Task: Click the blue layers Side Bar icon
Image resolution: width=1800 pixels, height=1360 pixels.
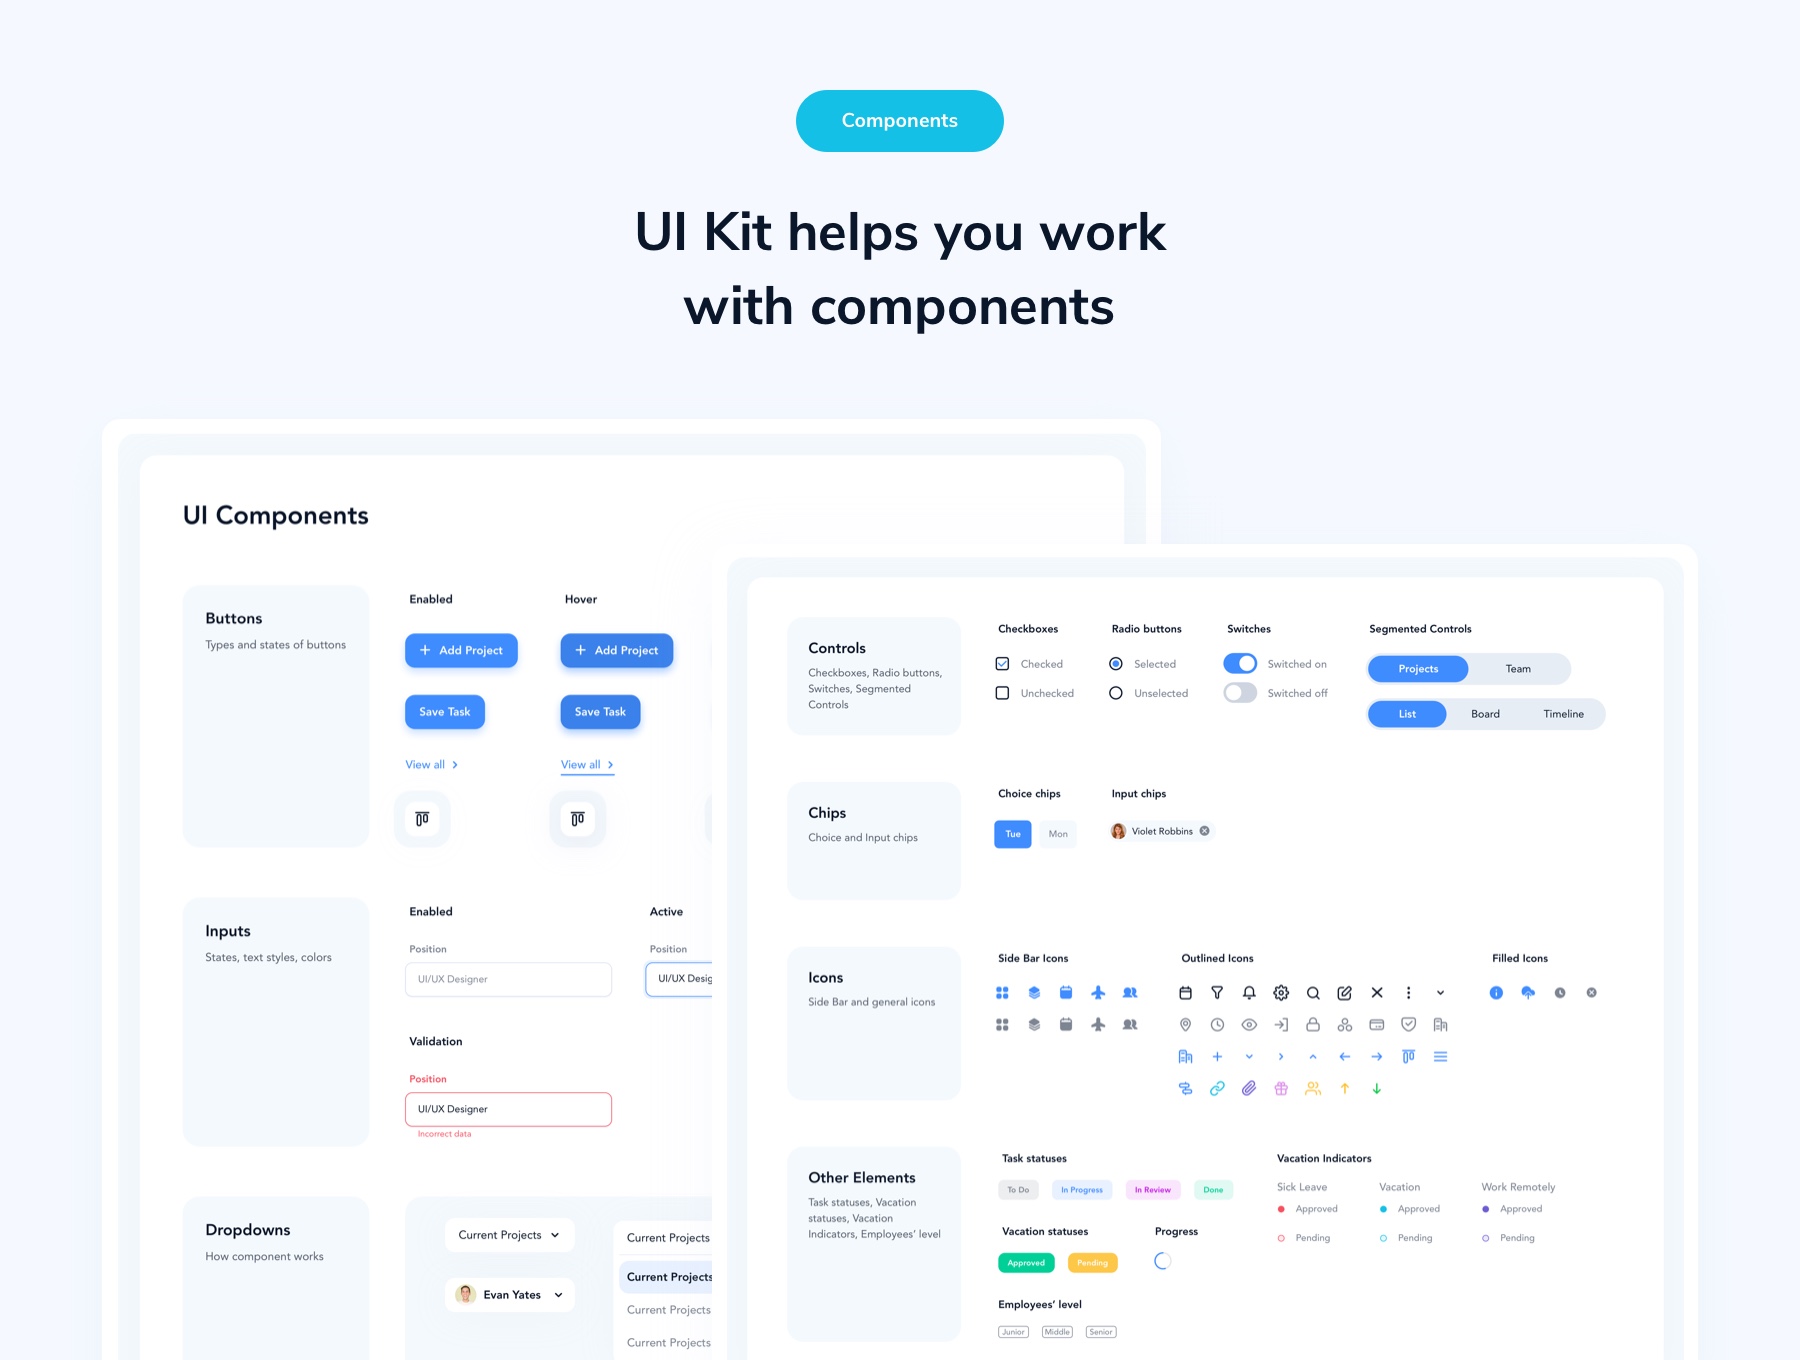Action: click(1034, 993)
